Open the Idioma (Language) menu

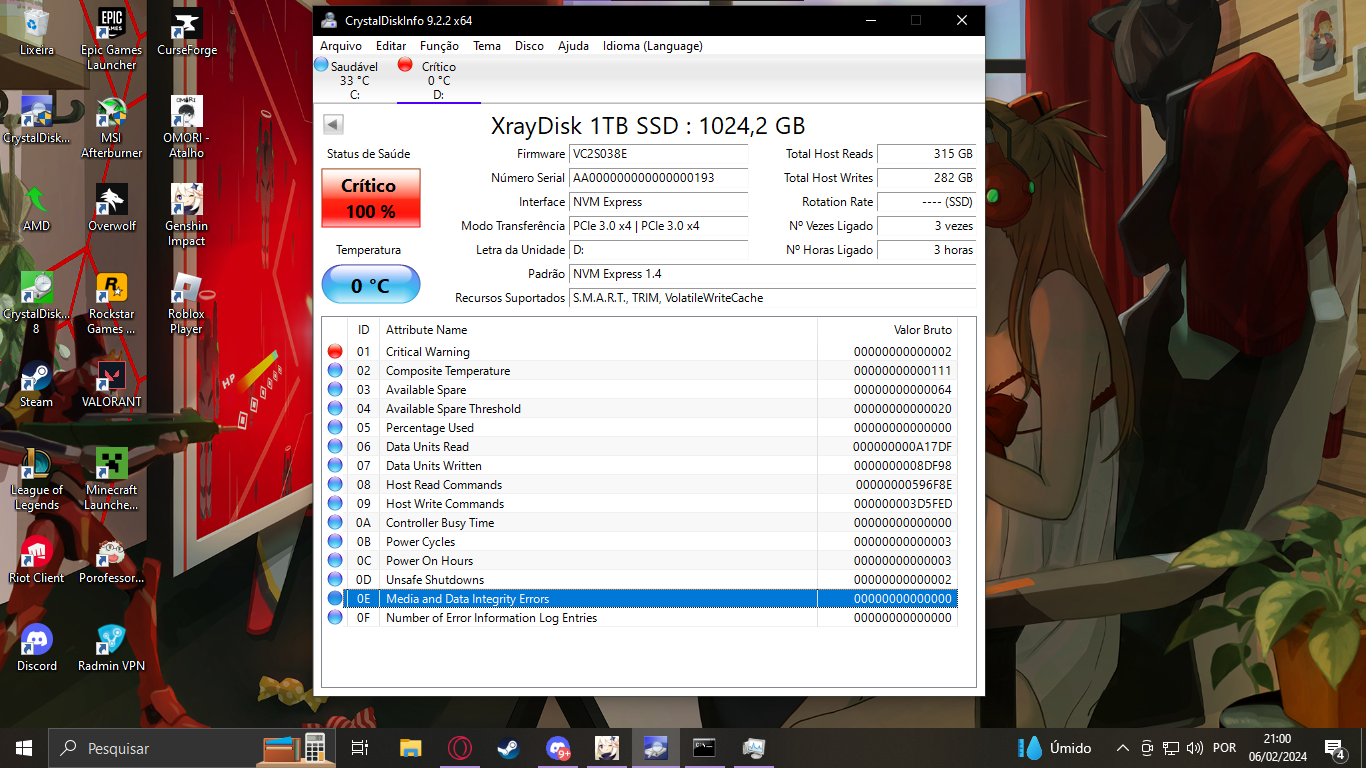click(653, 46)
